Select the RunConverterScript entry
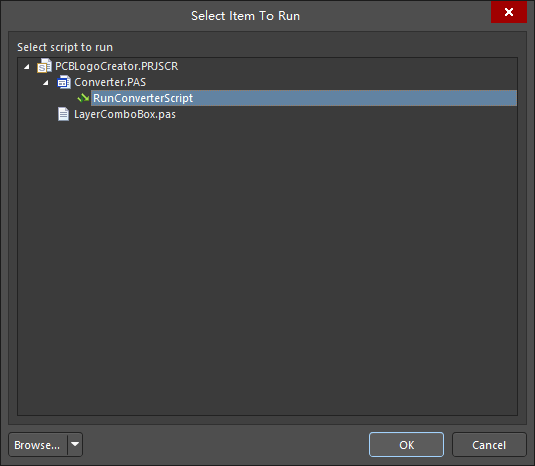Viewport: 535px width, 466px height. (143, 98)
